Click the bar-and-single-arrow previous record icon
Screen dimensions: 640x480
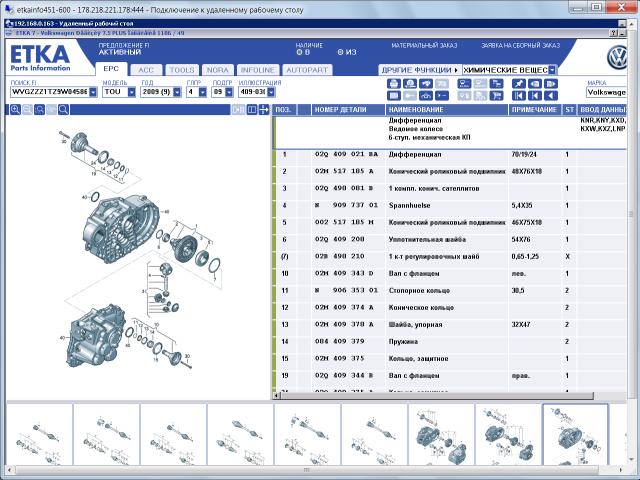(535, 96)
